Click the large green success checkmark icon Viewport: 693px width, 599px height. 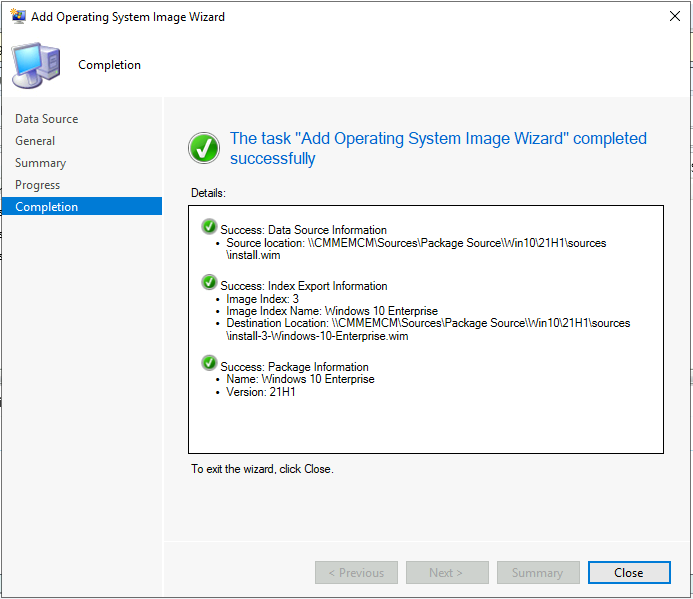[204, 148]
